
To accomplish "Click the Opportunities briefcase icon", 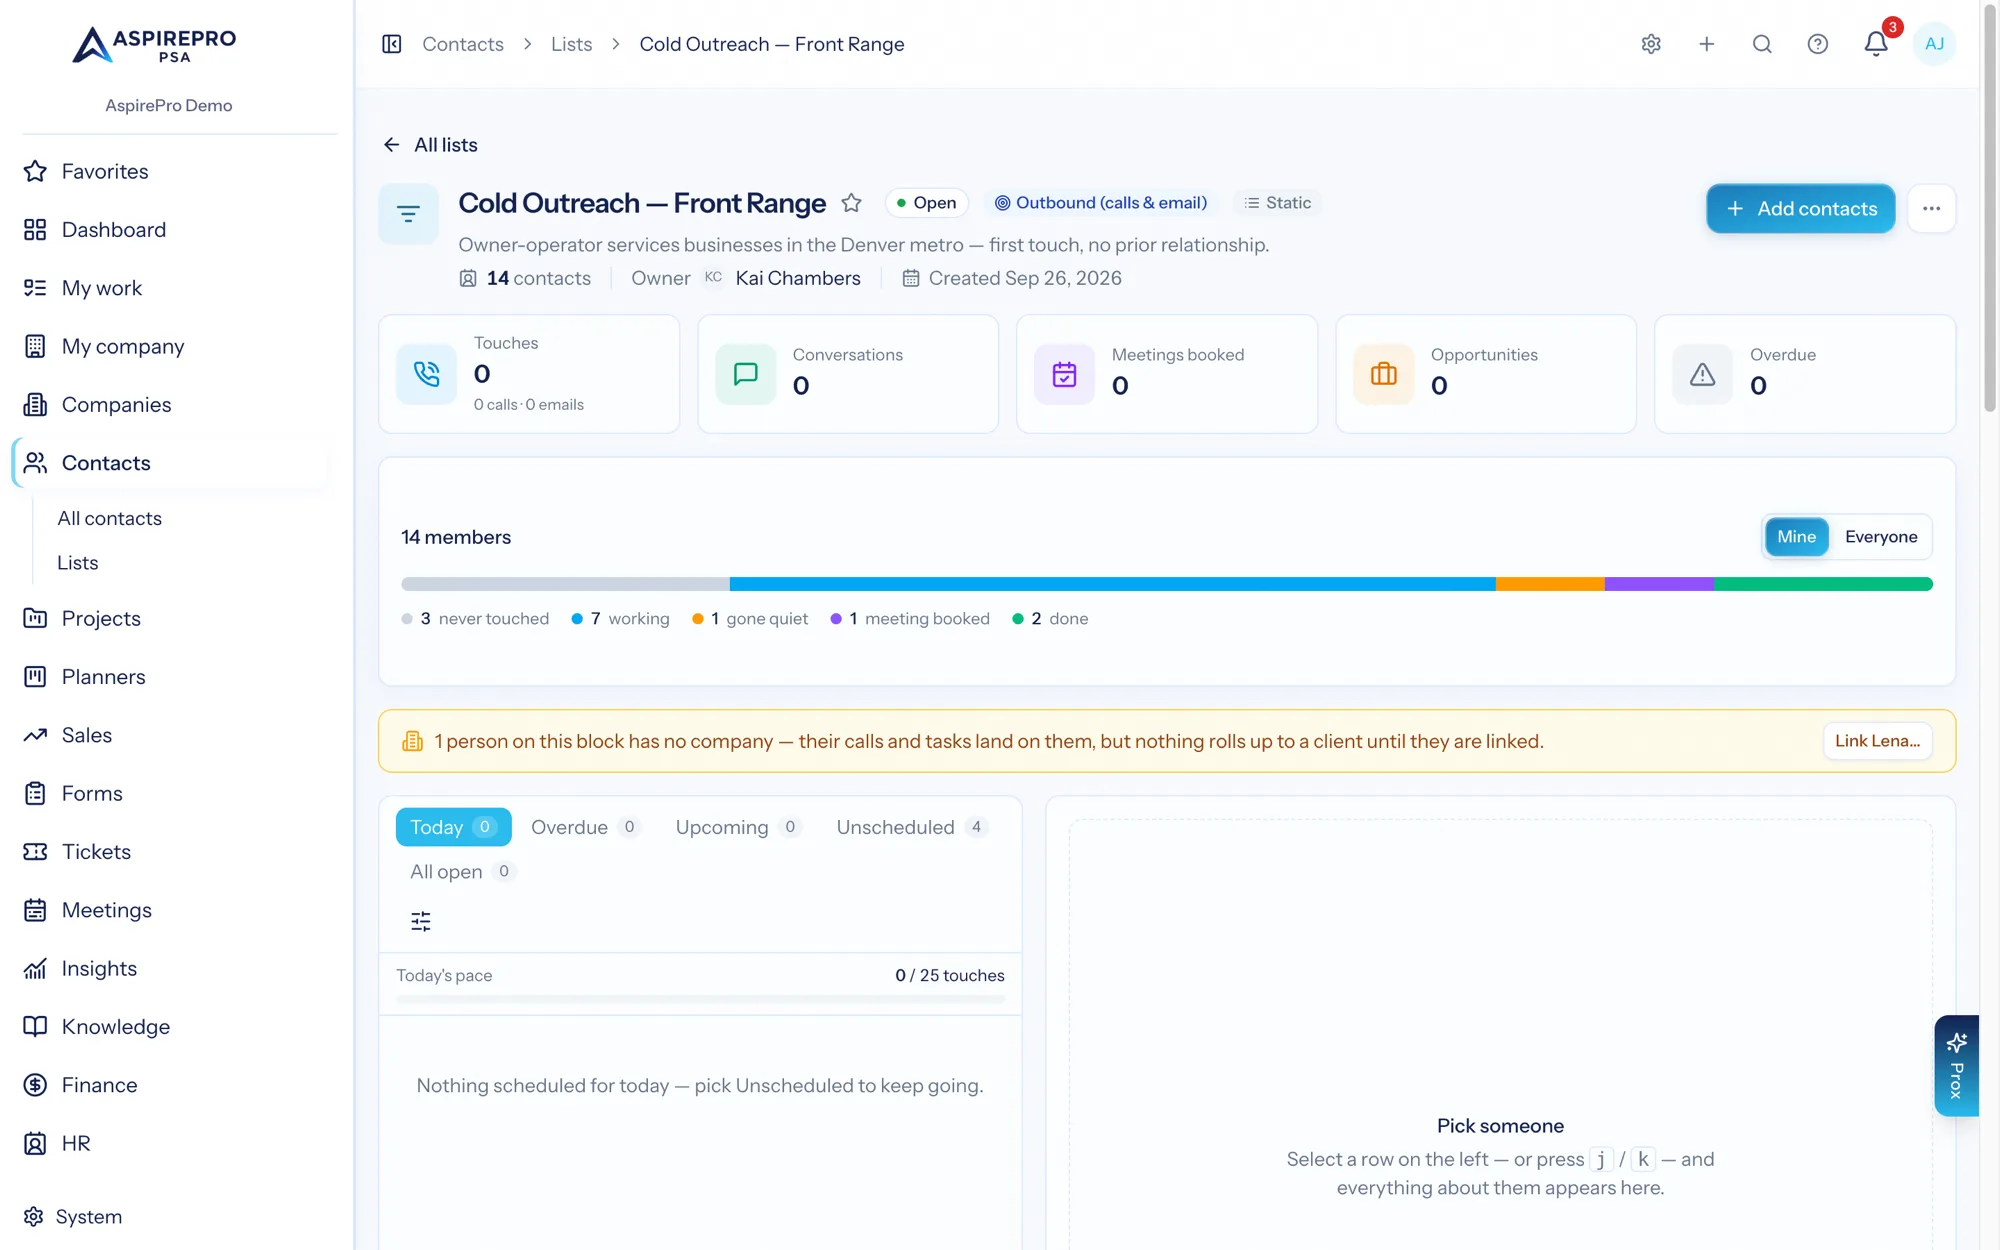I will click(1384, 374).
